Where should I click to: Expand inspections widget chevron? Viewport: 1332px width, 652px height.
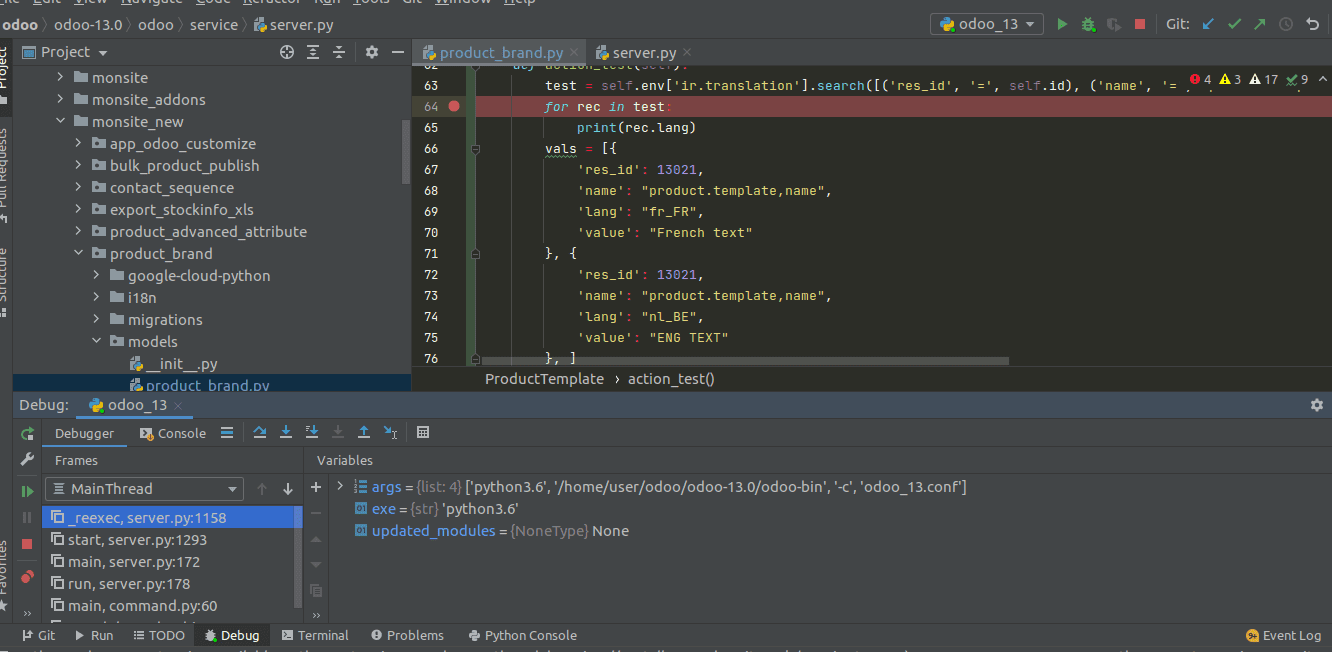click(x=1322, y=79)
